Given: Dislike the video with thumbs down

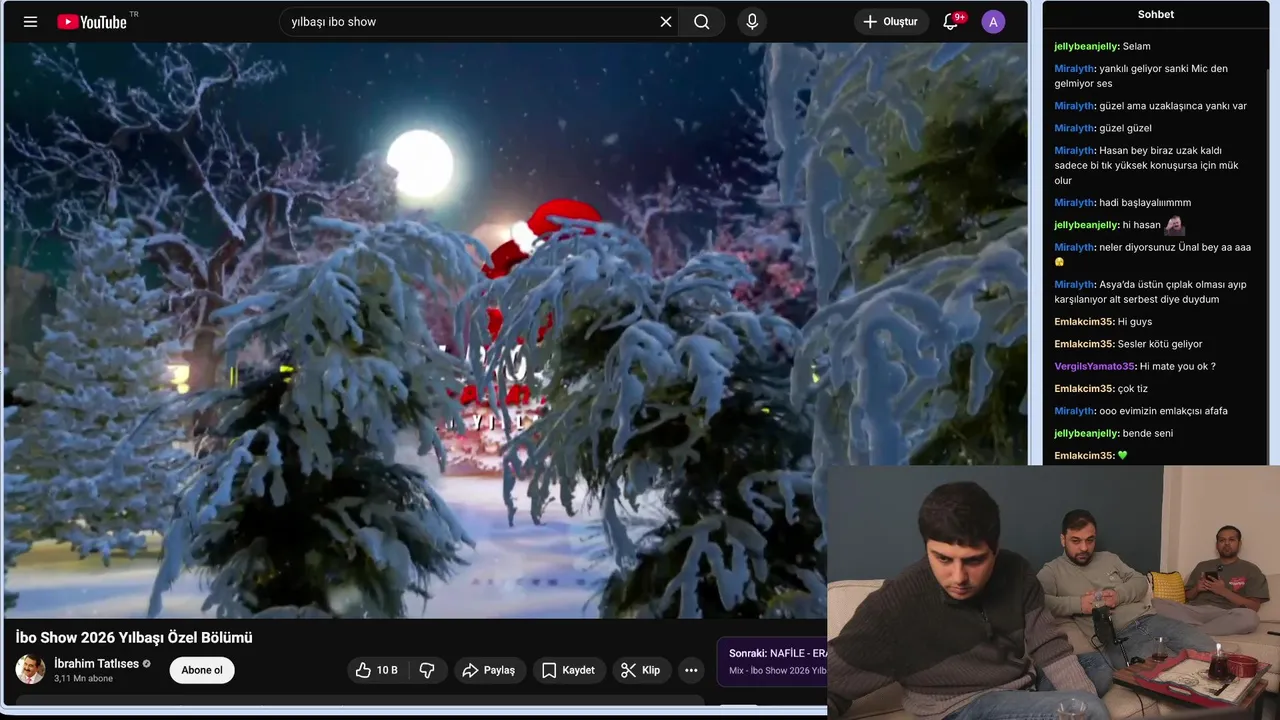Looking at the screenshot, I should pyautogui.click(x=427, y=670).
